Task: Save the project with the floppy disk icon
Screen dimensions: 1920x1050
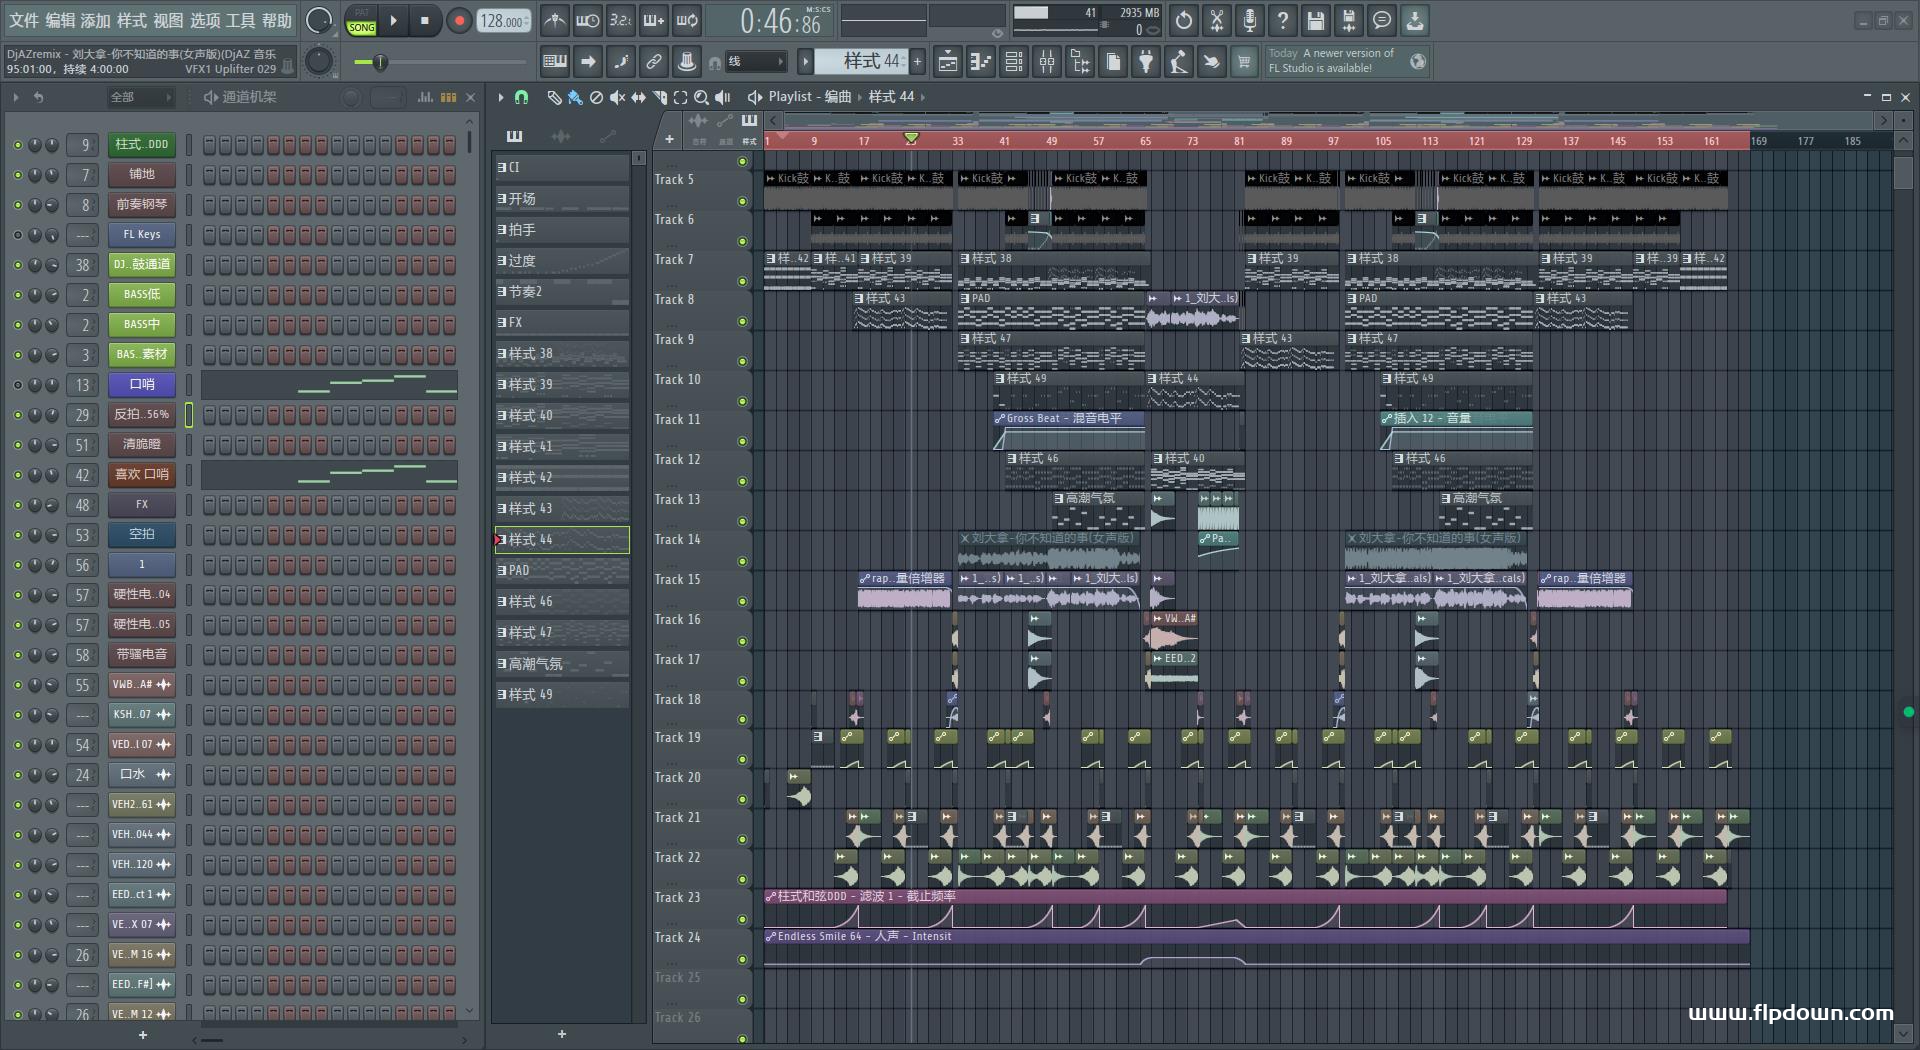Action: tap(1315, 20)
